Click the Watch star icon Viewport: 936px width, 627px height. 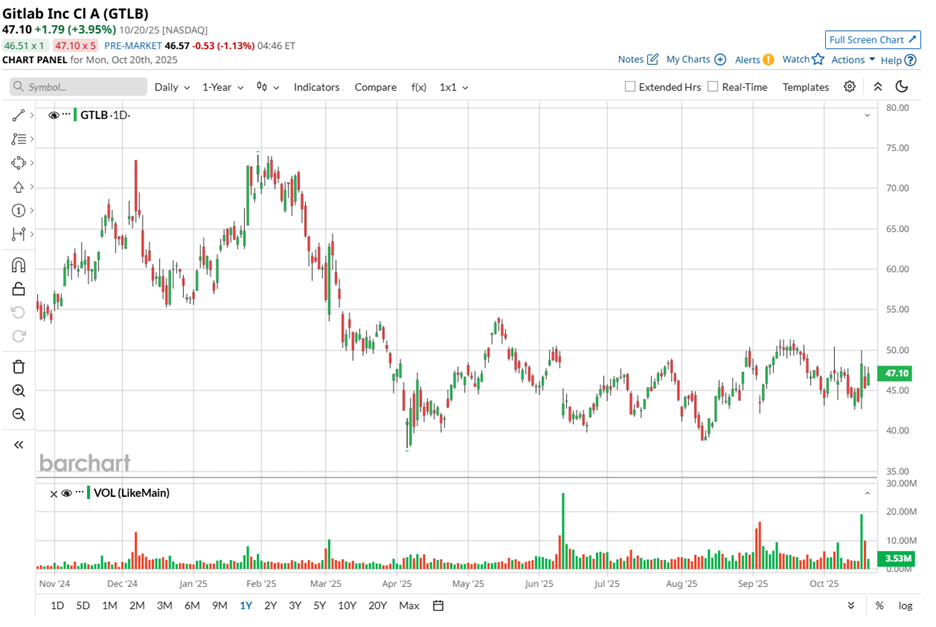point(818,59)
